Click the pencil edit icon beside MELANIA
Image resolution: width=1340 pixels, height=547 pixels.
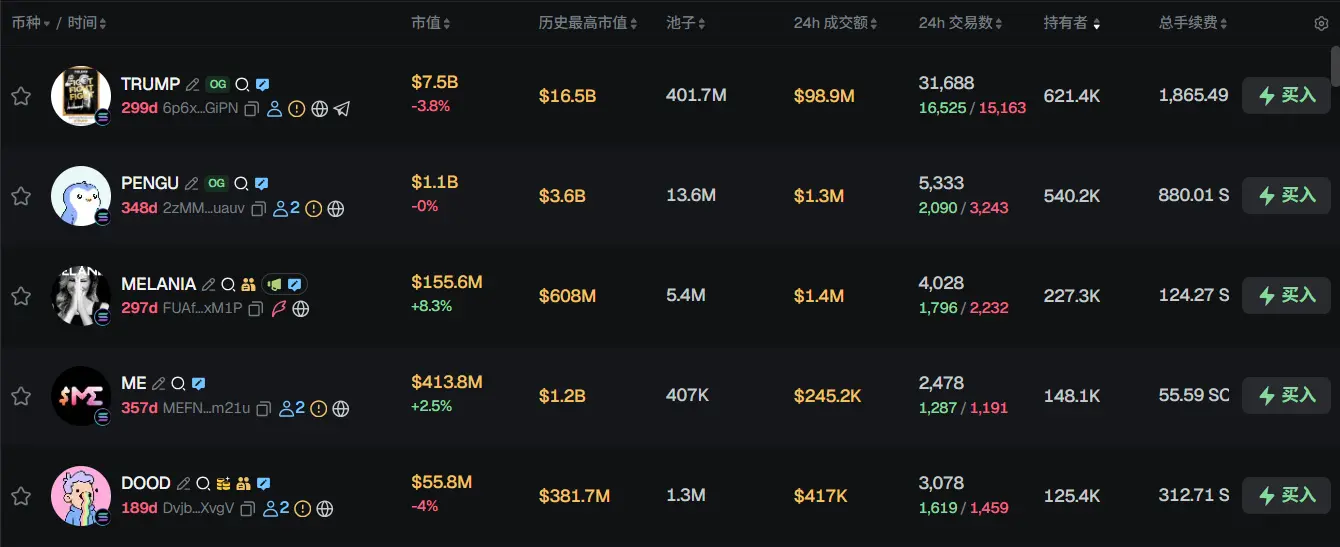pyautogui.click(x=209, y=285)
